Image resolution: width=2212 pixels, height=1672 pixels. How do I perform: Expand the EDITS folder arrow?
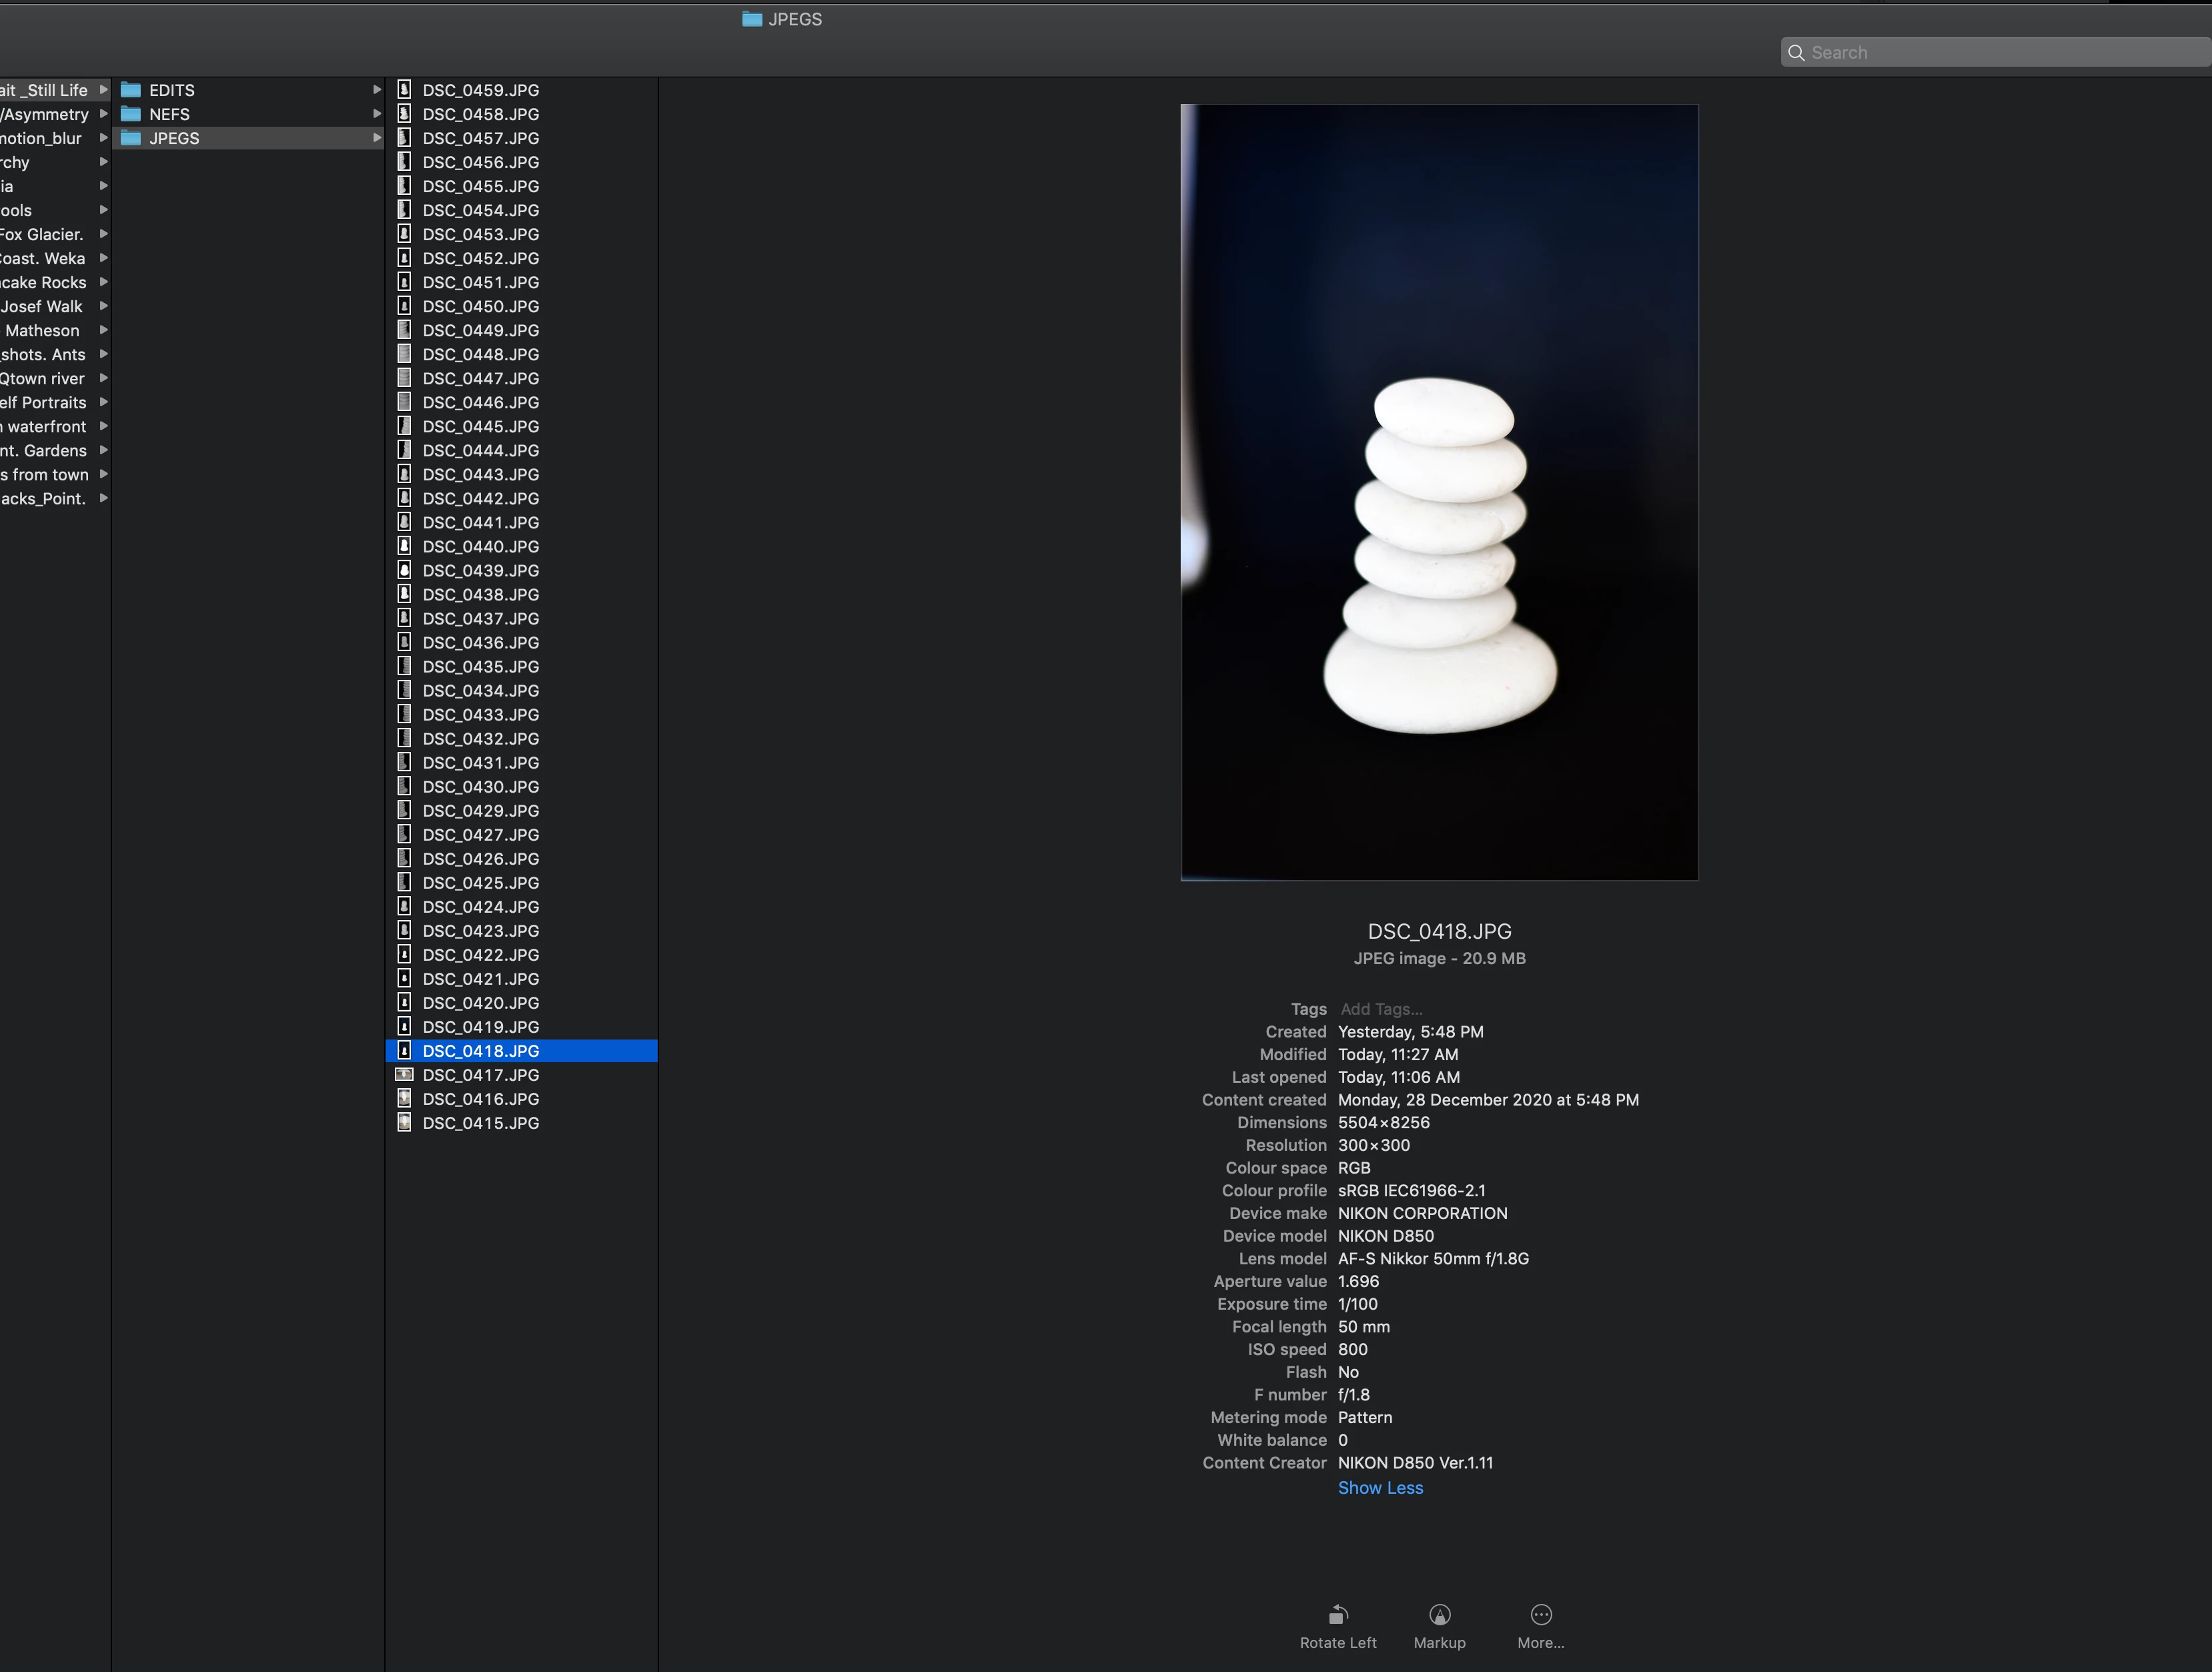tap(377, 90)
